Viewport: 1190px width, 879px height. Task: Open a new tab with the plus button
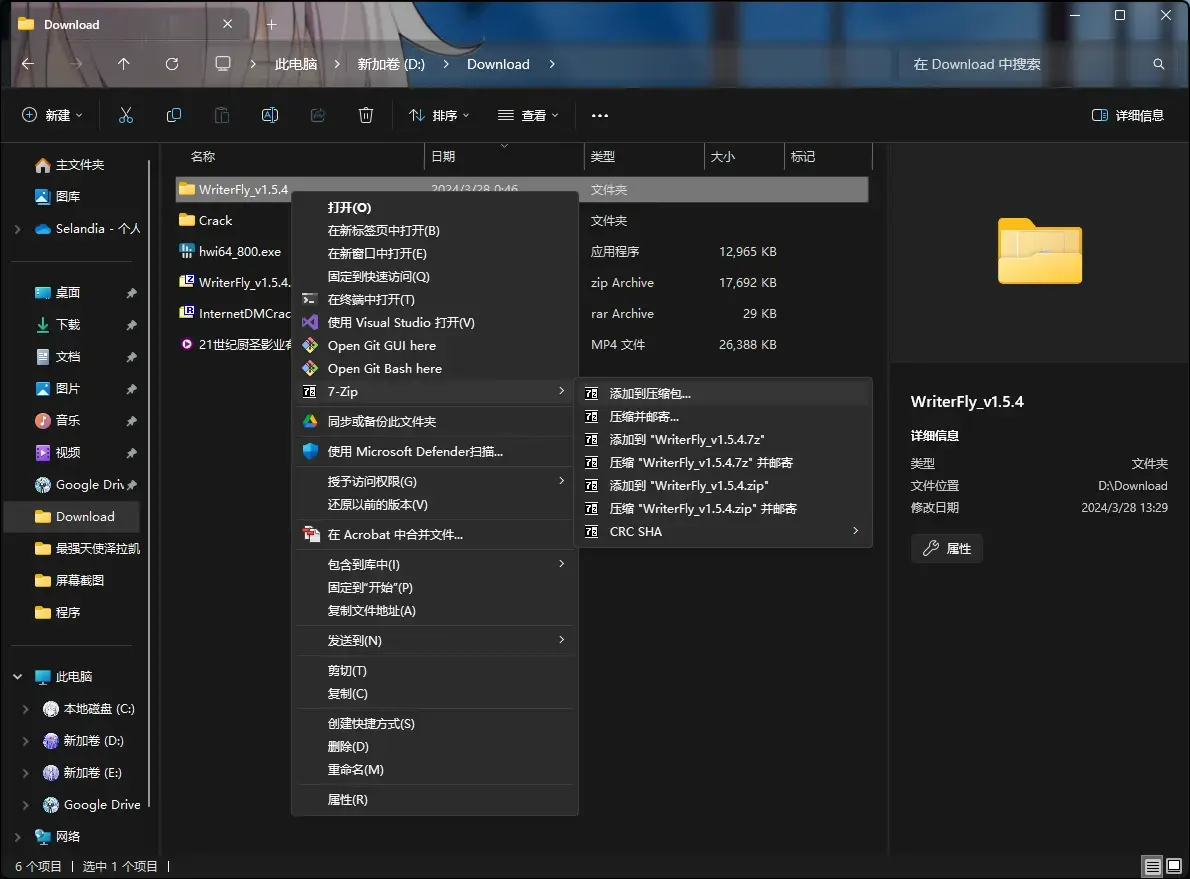click(x=272, y=24)
